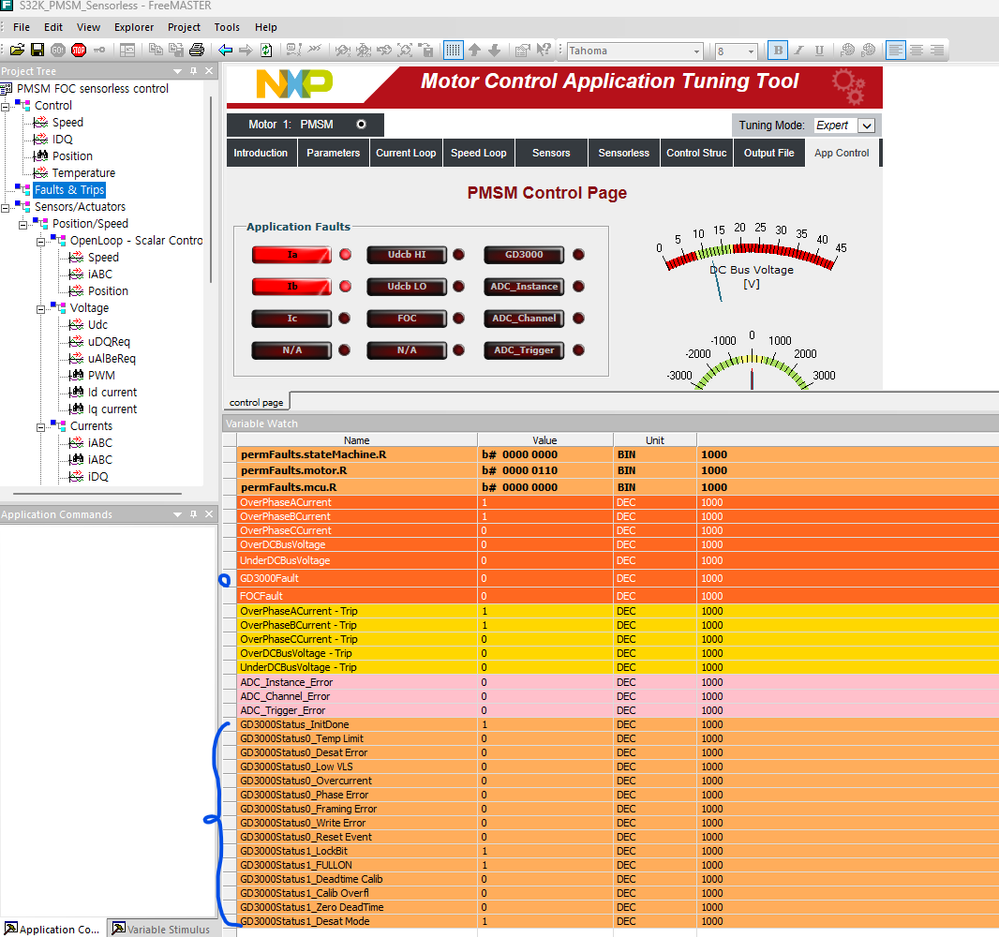Click the Udcb HI fault button

(x=406, y=255)
